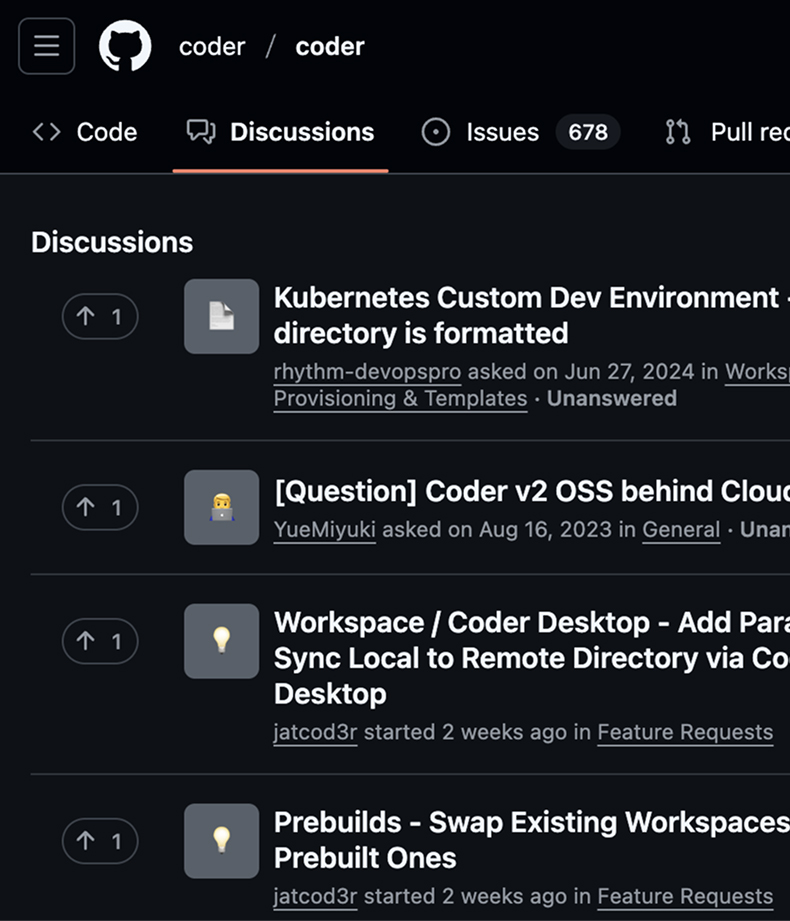This screenshot has width=790, height=921.
Task: Switch to the Issues tab
Action: click(x=501, y=132)
